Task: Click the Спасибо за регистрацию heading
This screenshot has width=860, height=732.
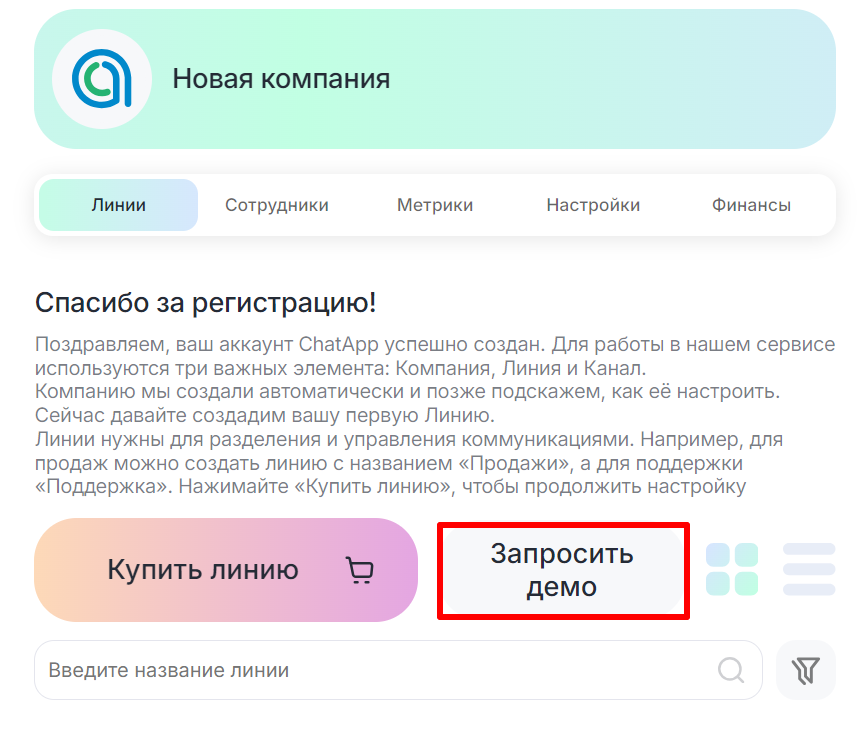Action: (206, 302)
